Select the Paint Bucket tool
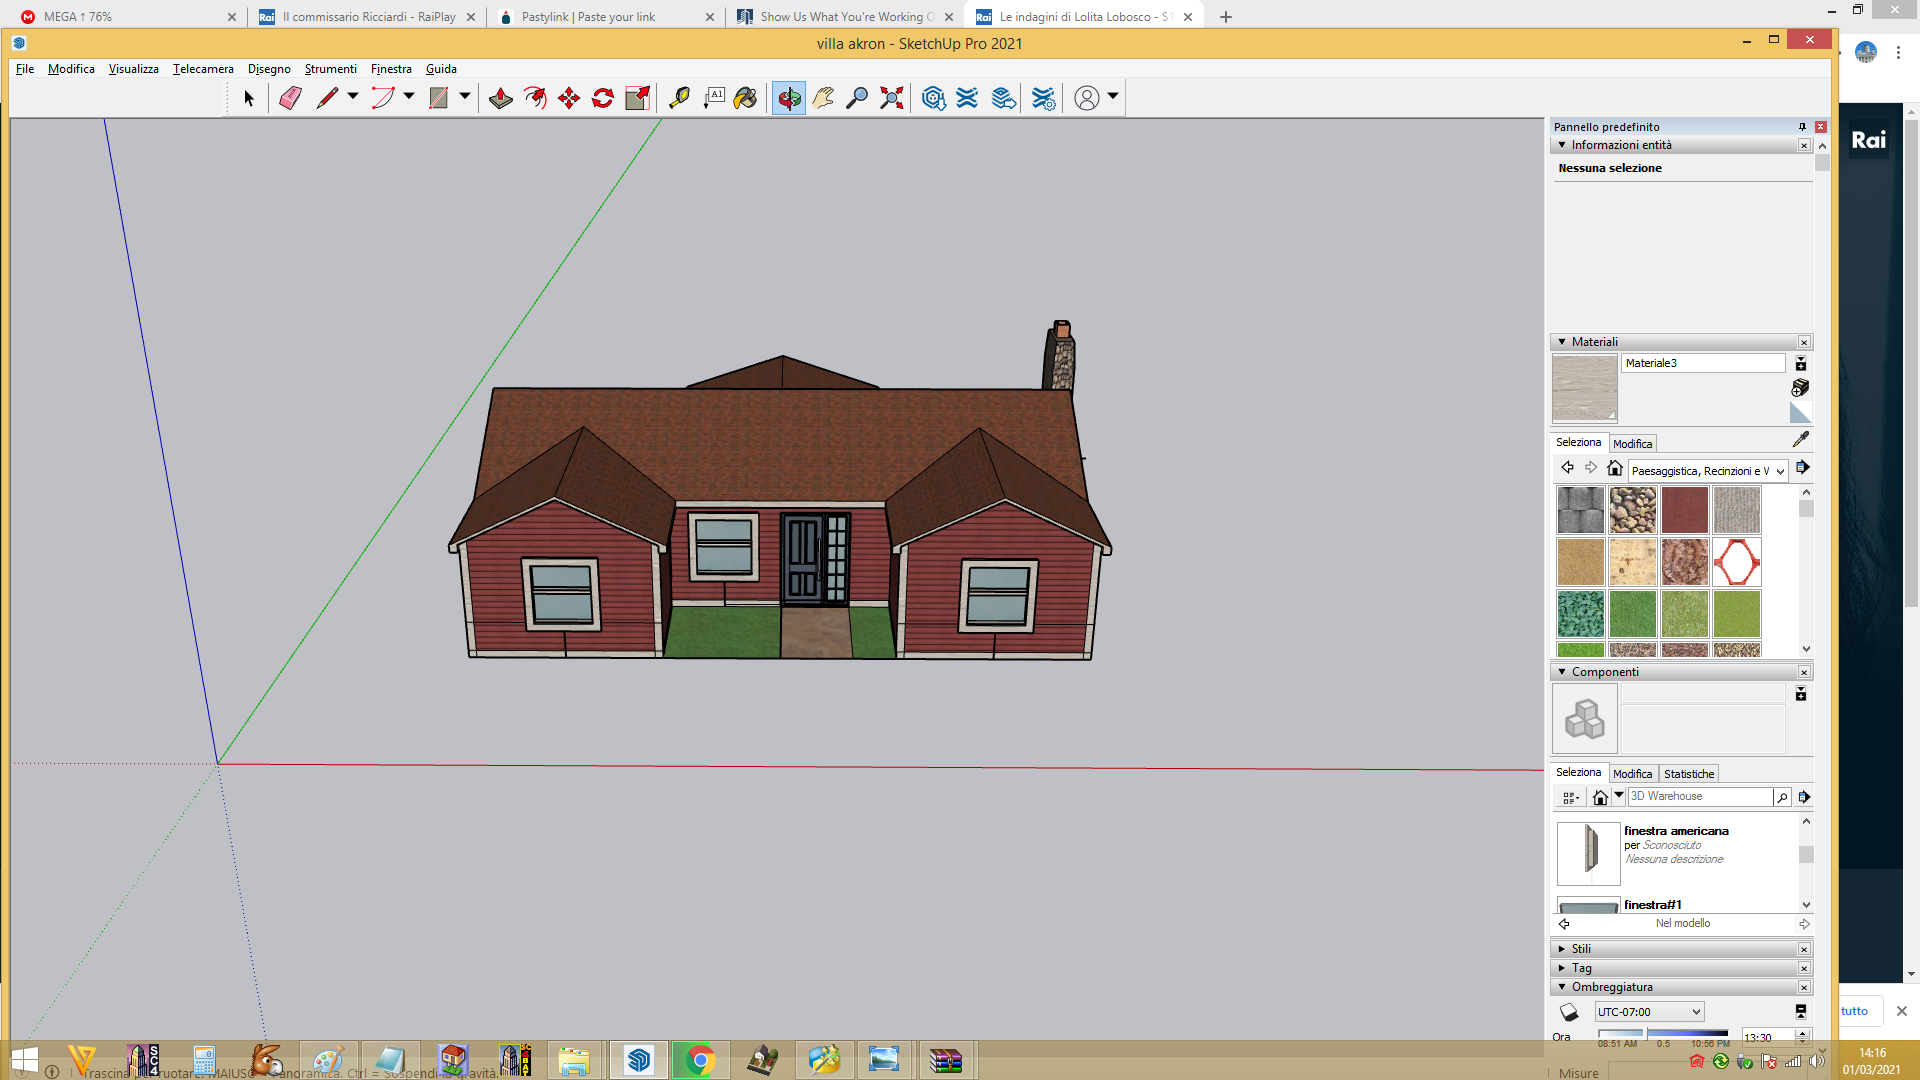Viewport: 1920px width, 1080px height. point(745,98)
